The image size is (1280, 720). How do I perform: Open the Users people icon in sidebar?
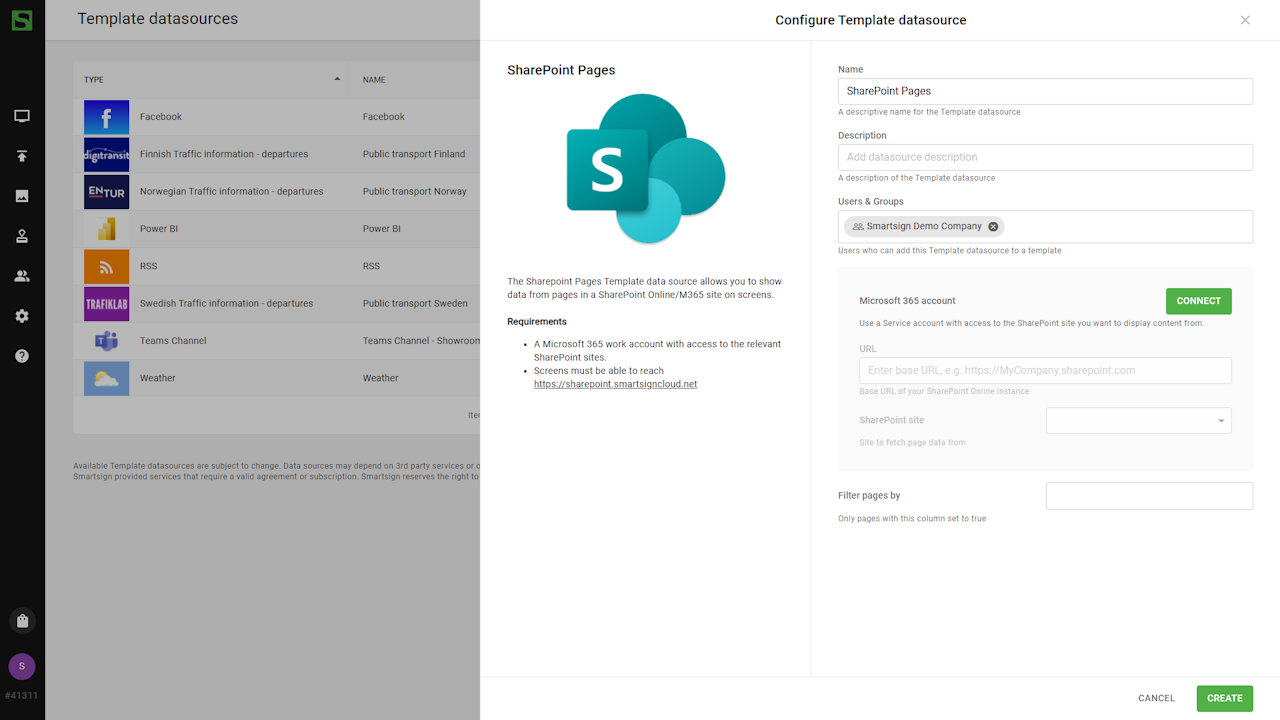point(22,276)
